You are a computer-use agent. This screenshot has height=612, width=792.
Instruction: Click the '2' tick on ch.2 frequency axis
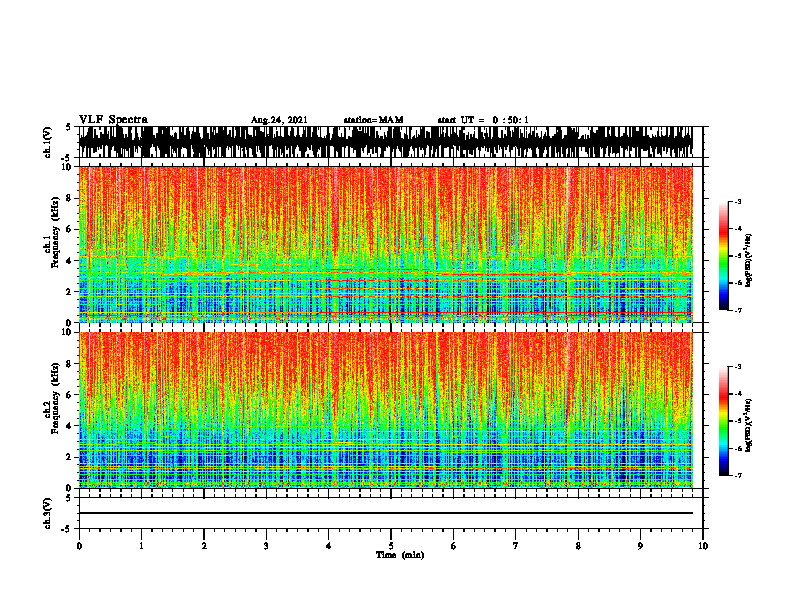[x=70, y=457]
